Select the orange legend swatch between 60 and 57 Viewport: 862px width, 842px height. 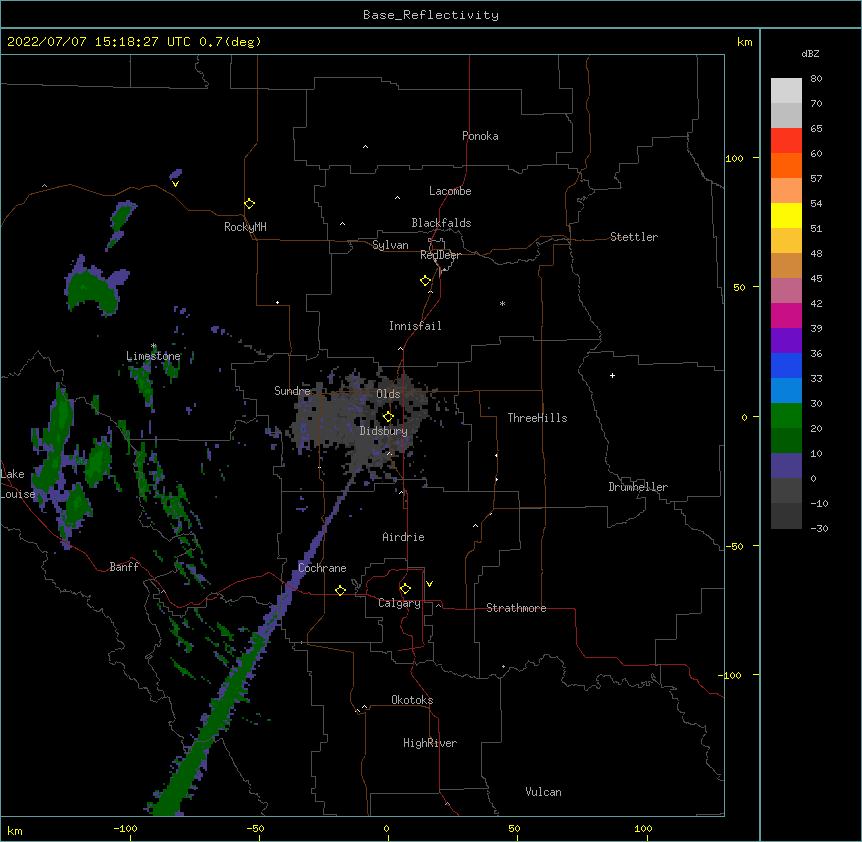[x=786, y=165]
